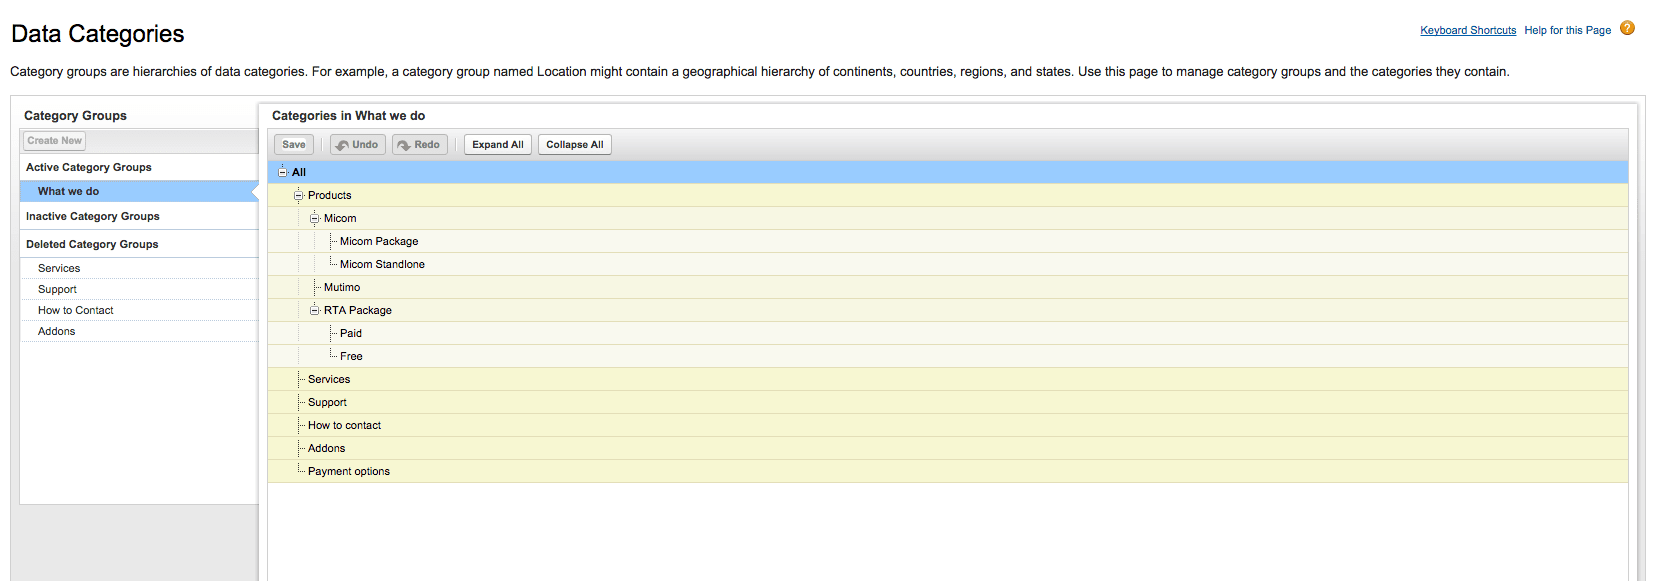Image resolution: width=1656 pixels, height=581 pixels.
Task: Open the orange help question mark icon
Action: (1627, 28)
